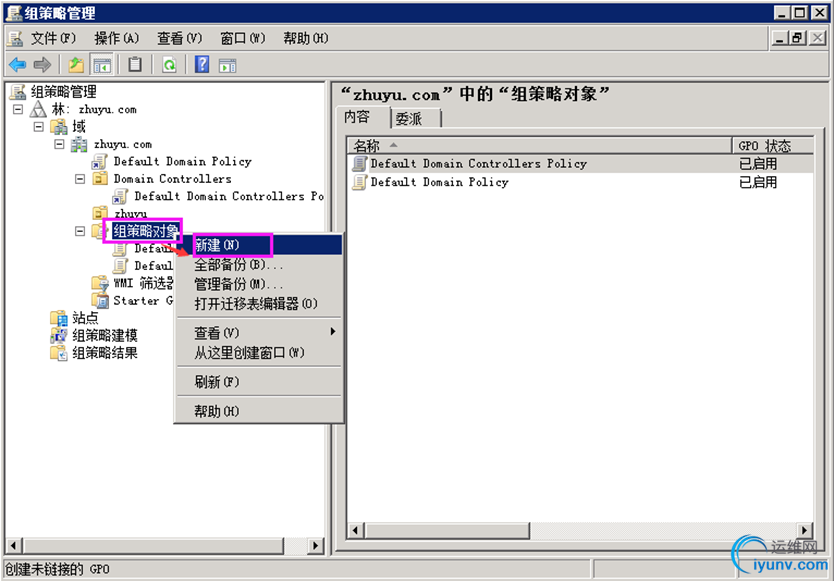Open the 查看(V) submenu arrow in the context menu

[333, 331]
